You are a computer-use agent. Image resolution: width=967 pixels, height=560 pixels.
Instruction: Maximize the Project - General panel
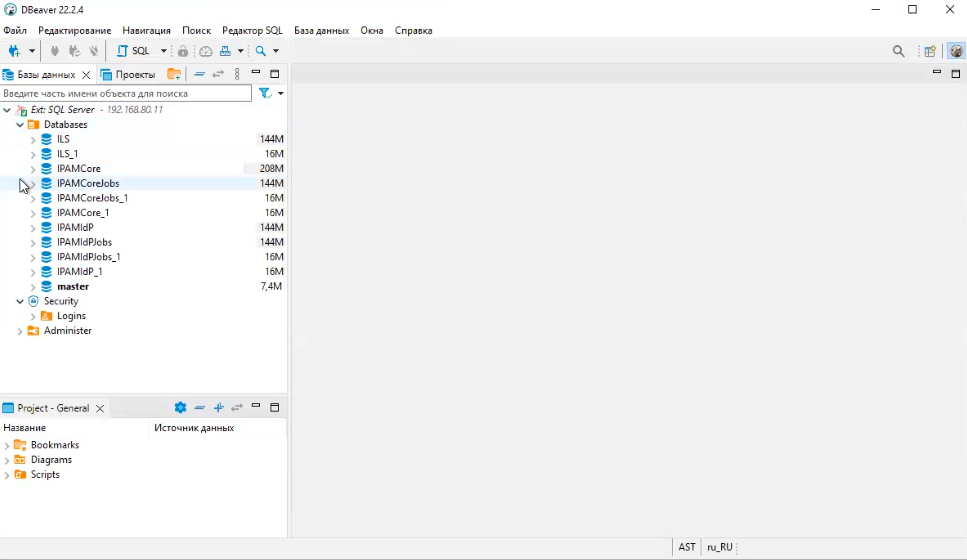[x=275, y=408]
